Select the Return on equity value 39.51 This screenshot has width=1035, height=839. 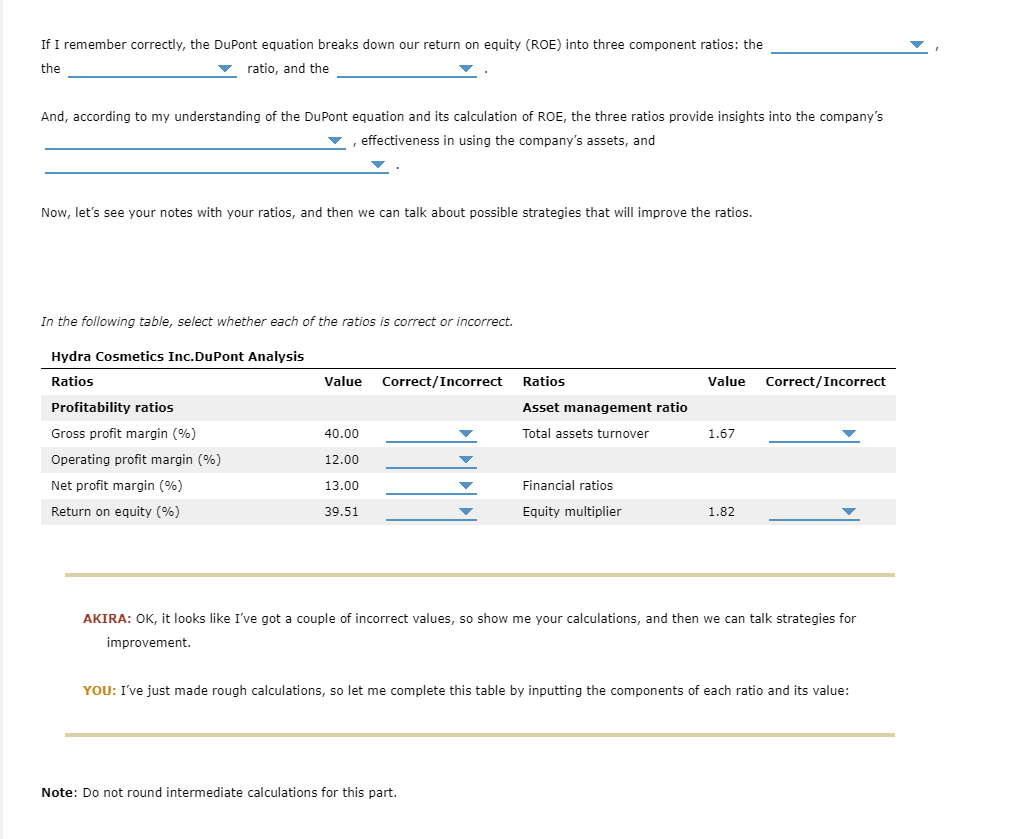(x=343, y=511)
